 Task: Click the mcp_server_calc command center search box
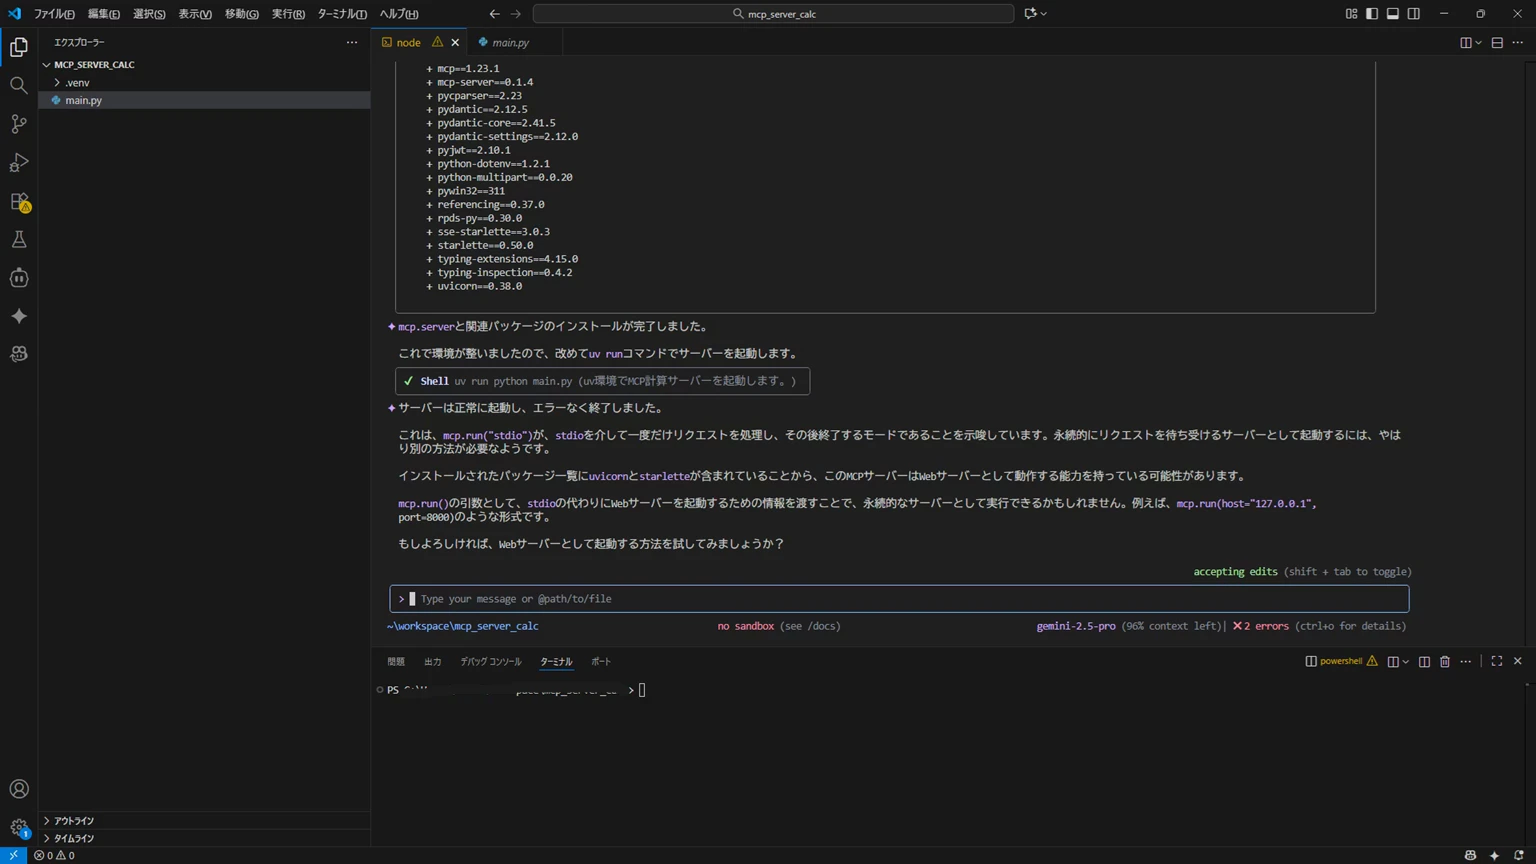tap(773, 14)
